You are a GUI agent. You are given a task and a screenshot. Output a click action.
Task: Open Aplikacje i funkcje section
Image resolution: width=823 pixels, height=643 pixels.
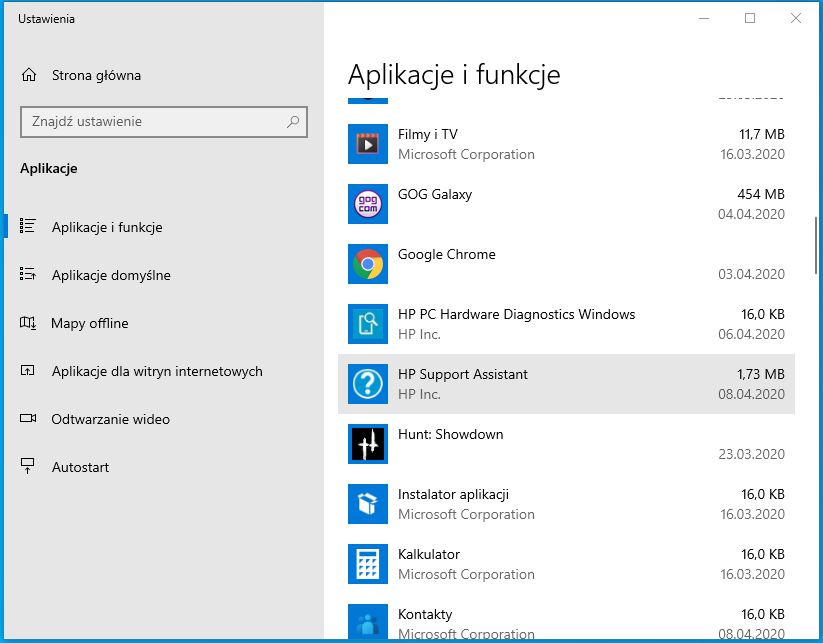click(106, 227)
